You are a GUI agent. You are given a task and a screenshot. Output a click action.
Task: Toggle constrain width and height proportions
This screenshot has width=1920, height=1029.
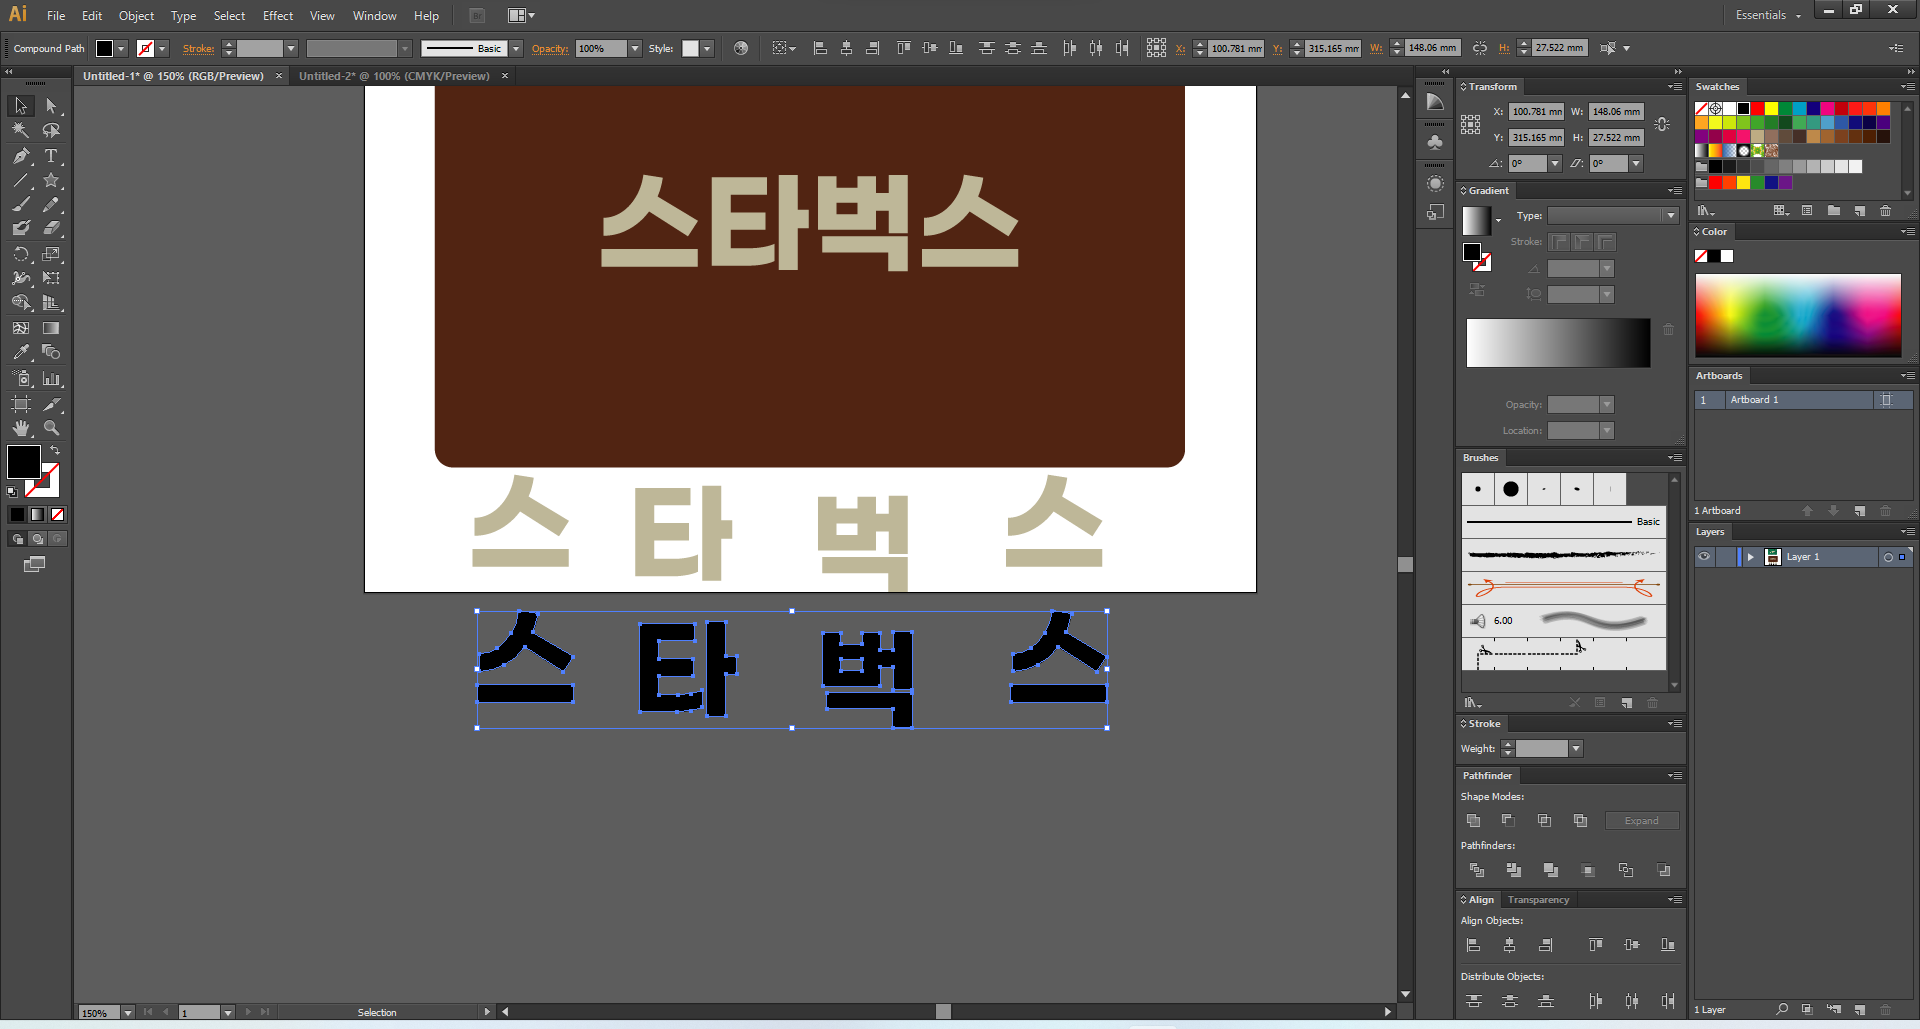[x=1662, y=124]
